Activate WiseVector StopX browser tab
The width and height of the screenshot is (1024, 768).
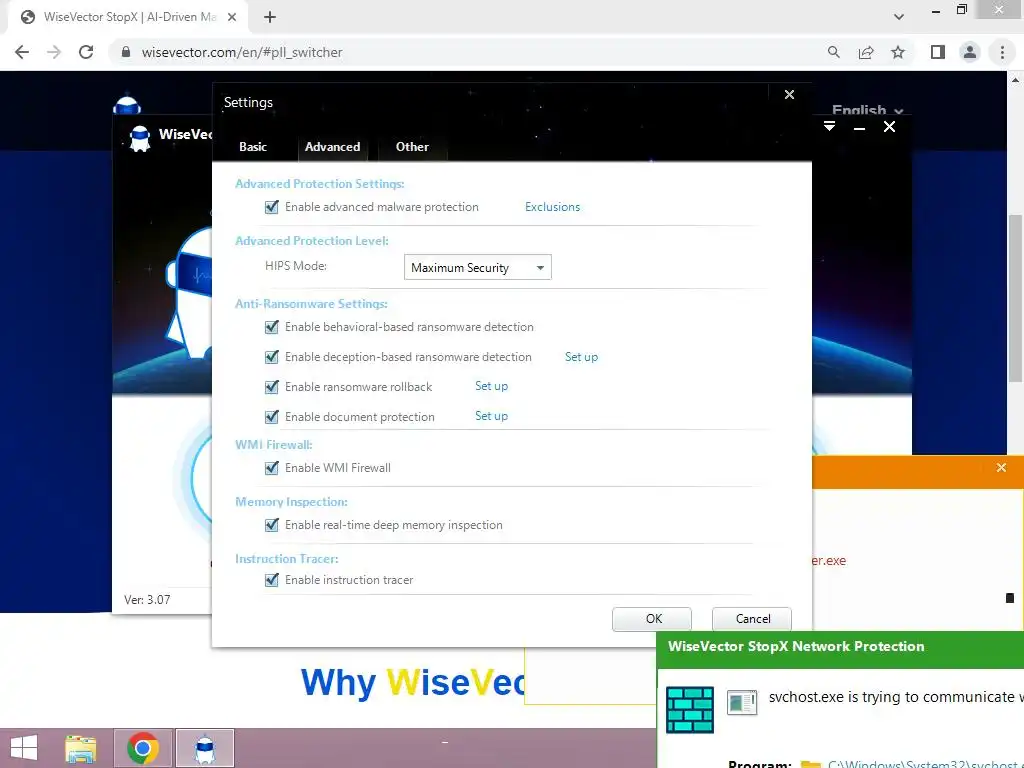(x=129, y=17)
